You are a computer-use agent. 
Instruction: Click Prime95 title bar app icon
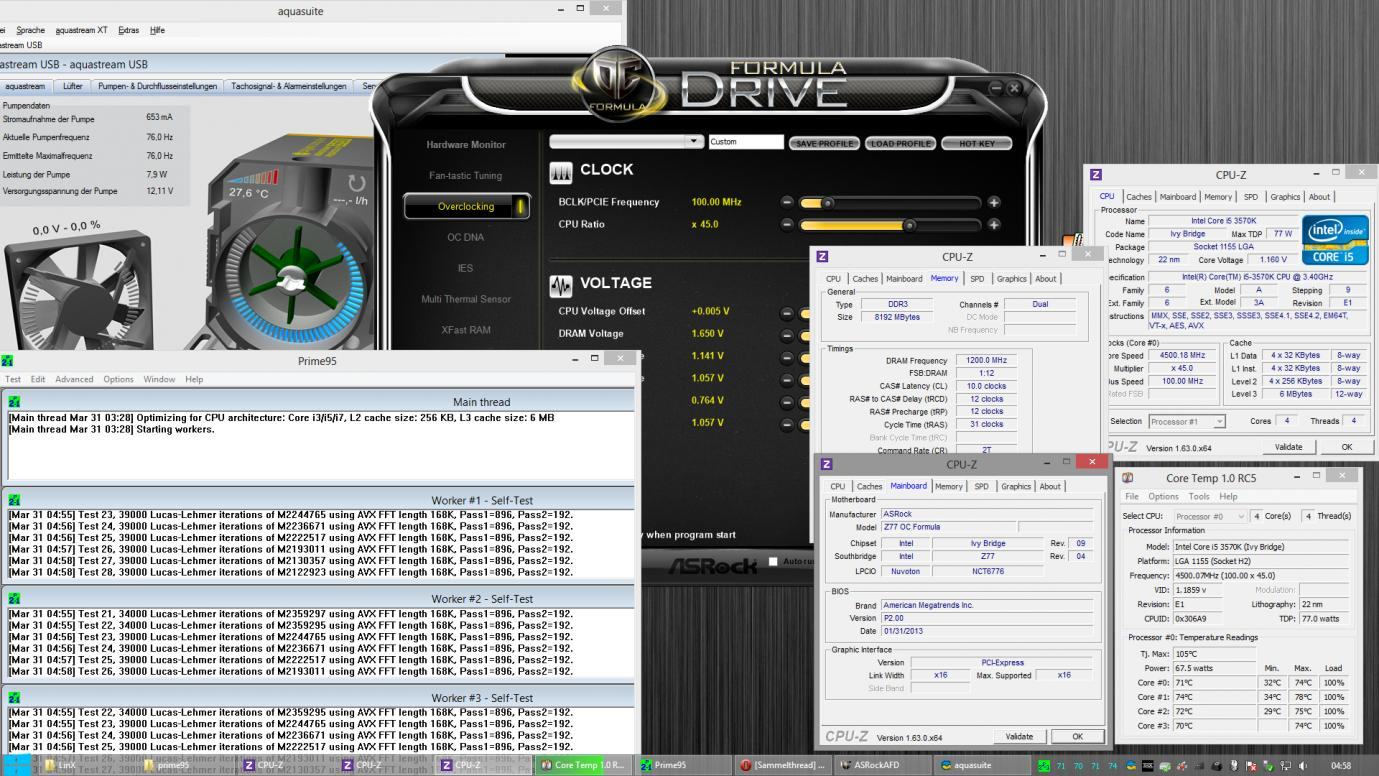tap(8, 360)
